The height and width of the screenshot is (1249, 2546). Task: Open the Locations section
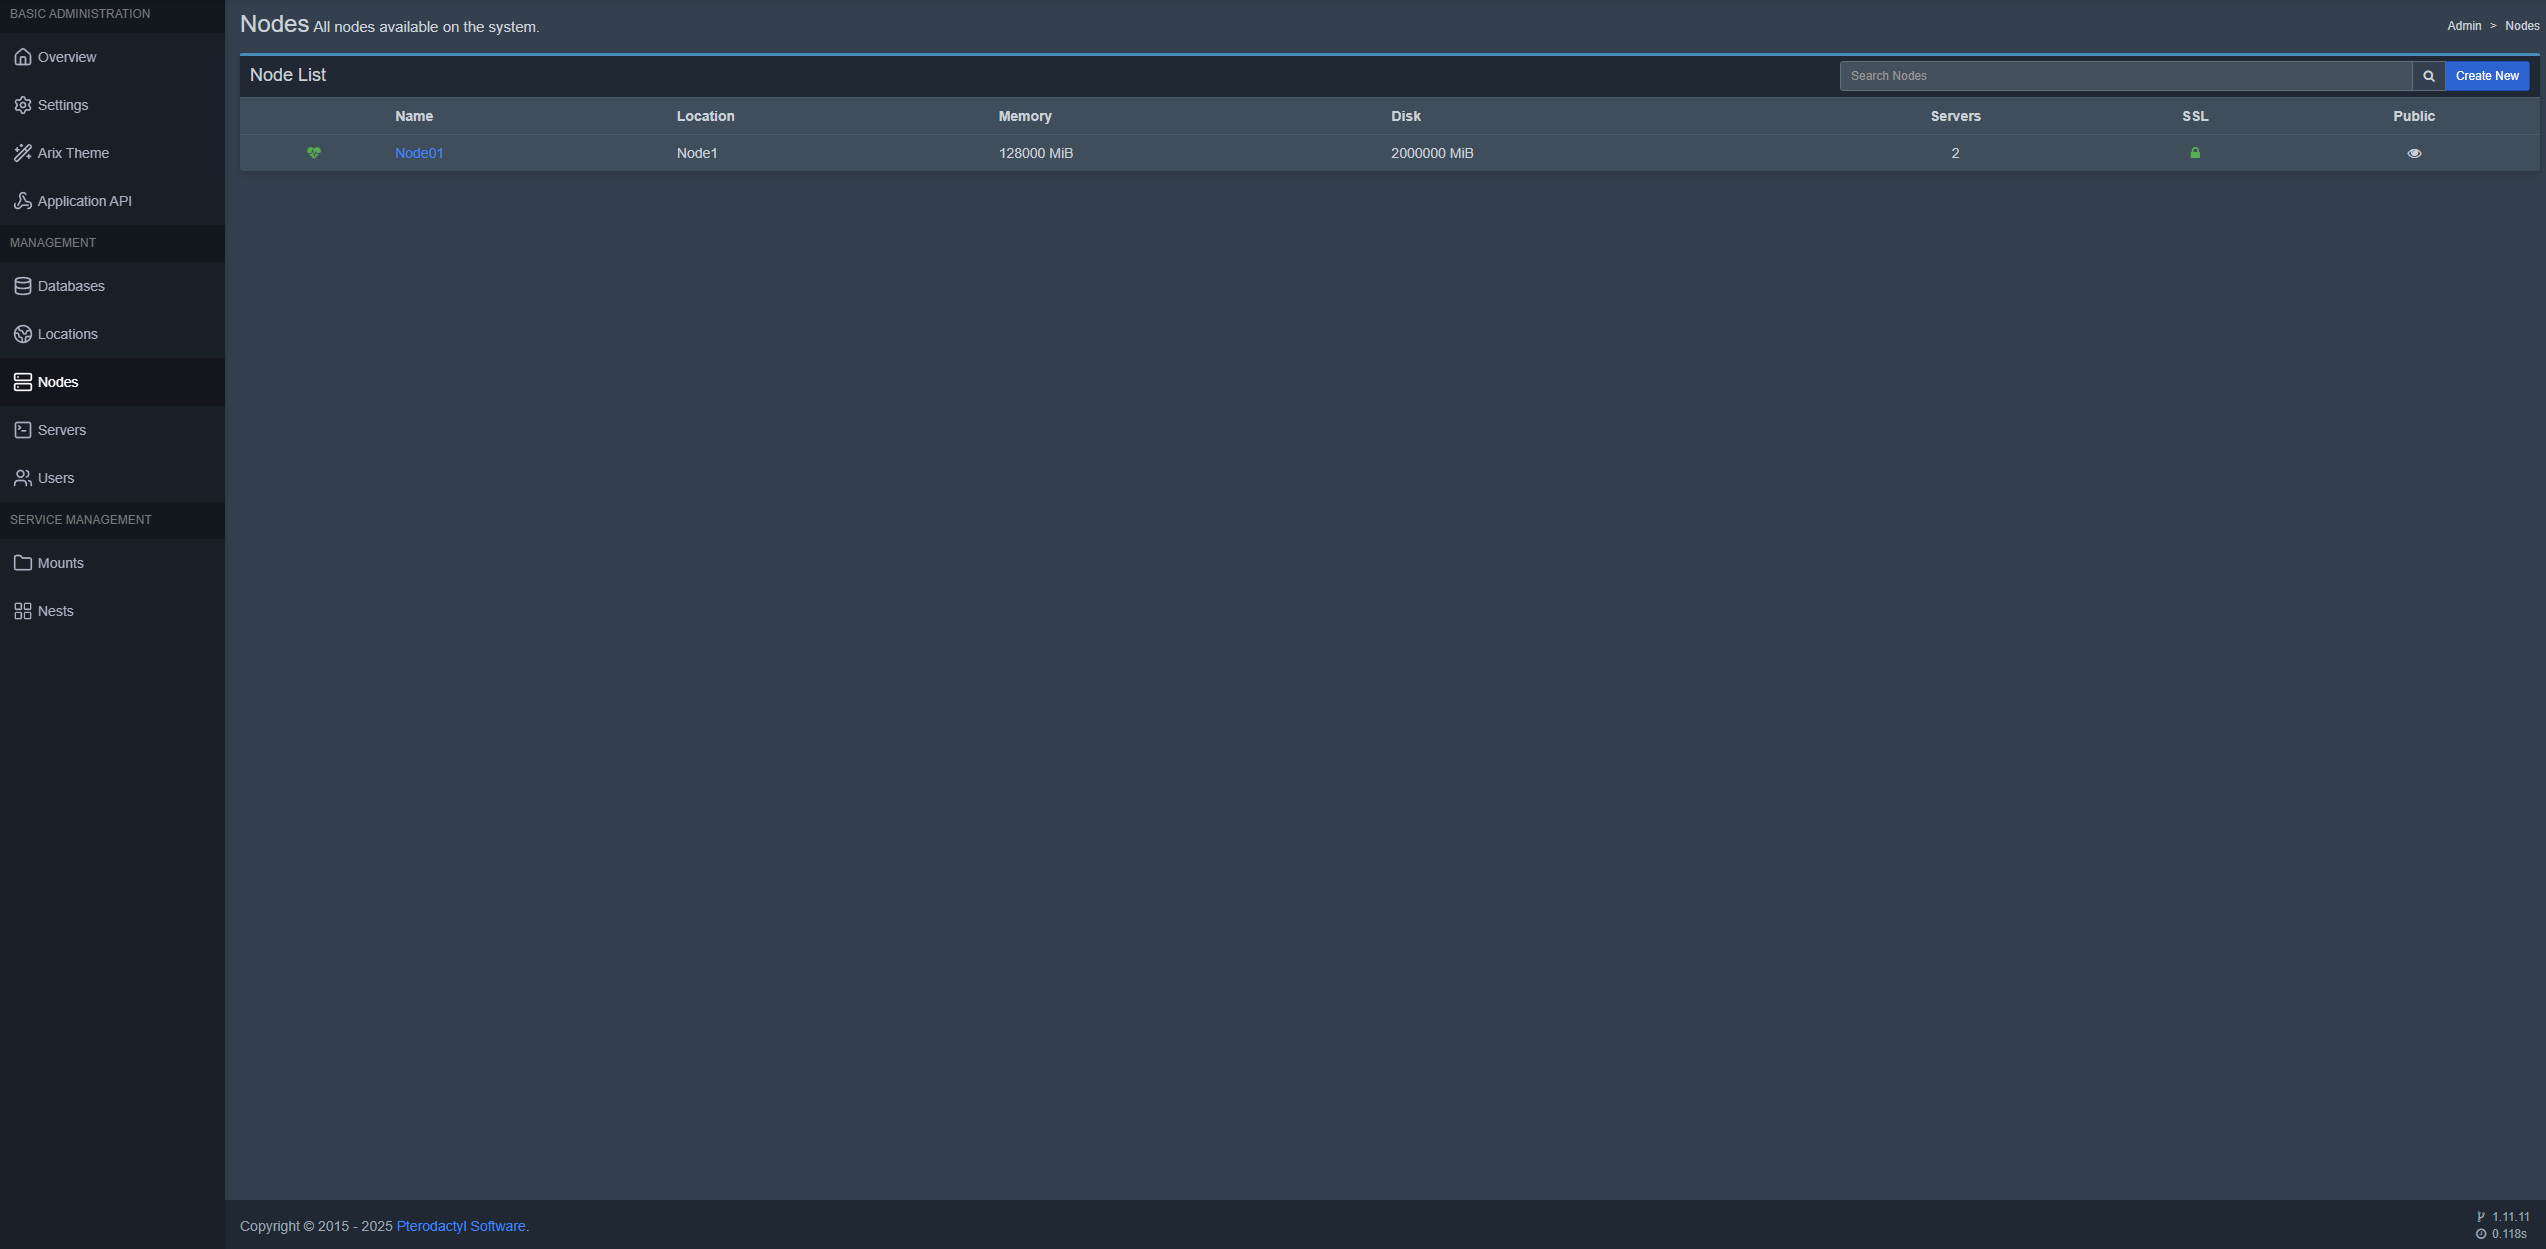tap(112, 334)
